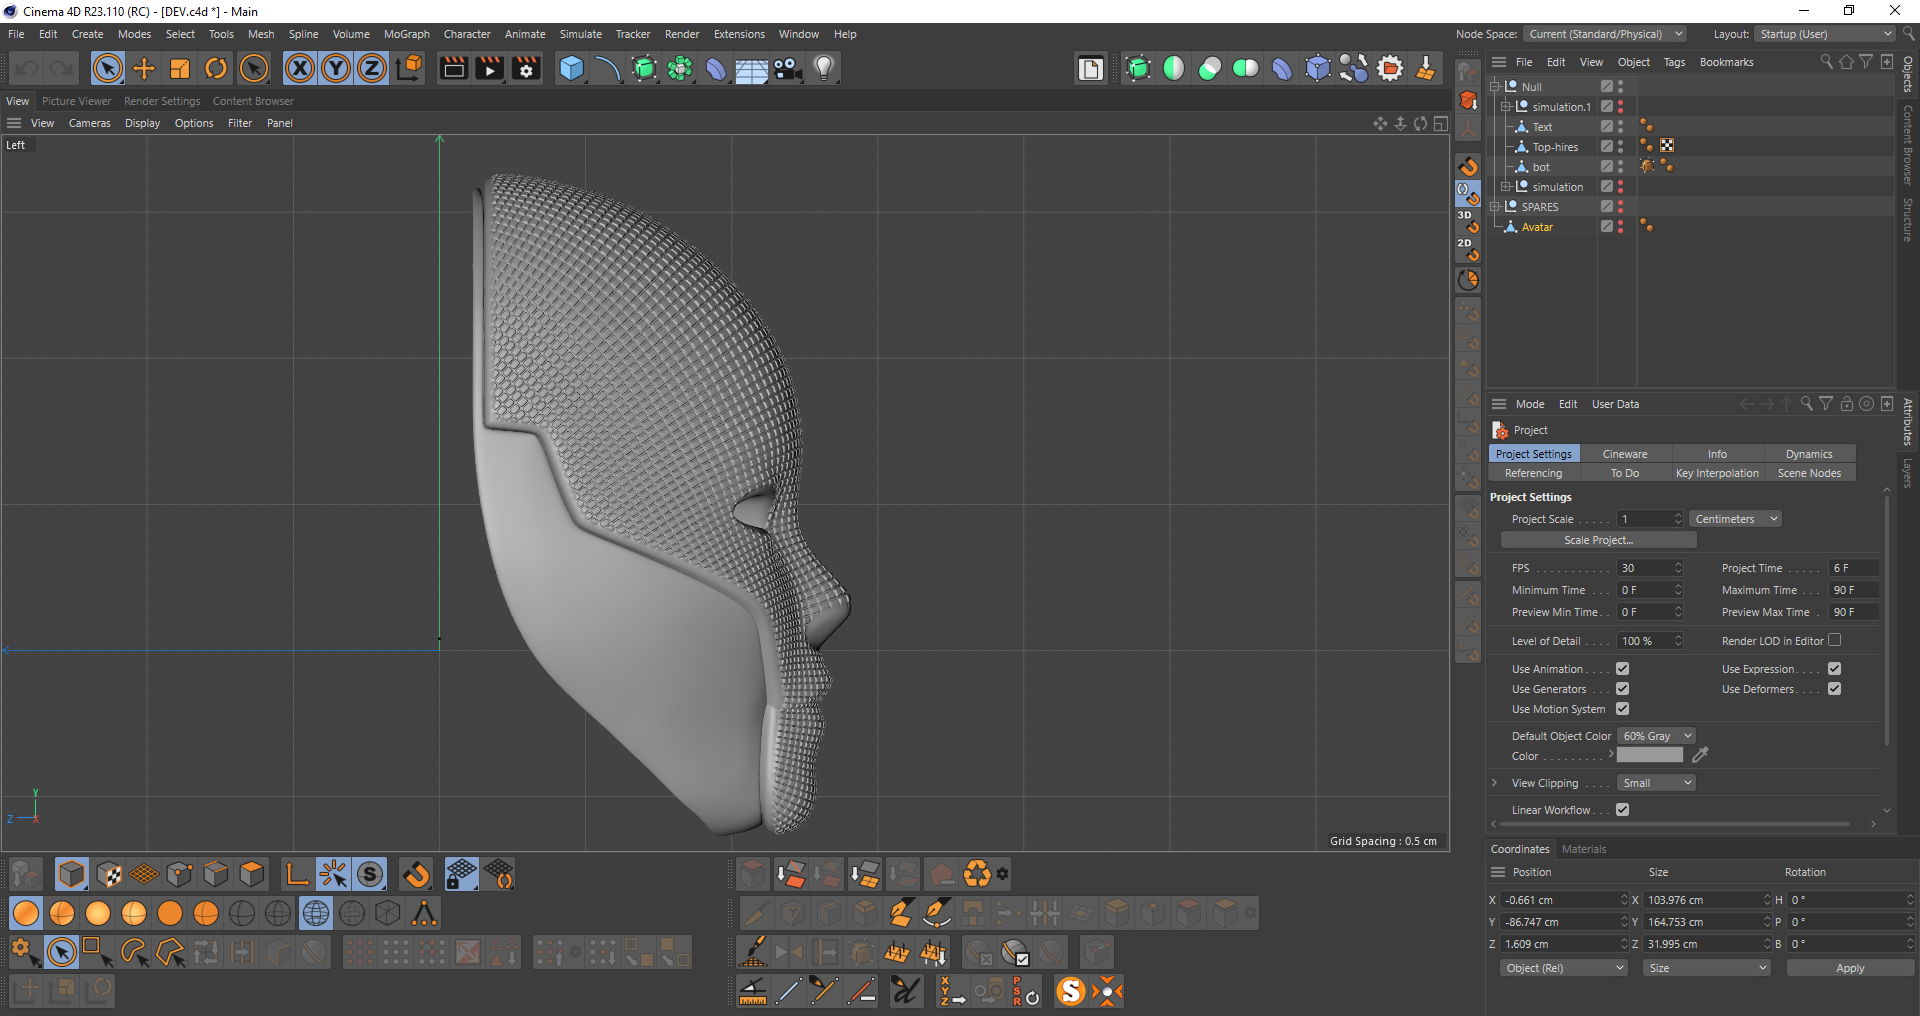Viewport: 1920px width, 1016px height.
Task: Toggle Use Motion System checkbox
Action: (1623, 709)
